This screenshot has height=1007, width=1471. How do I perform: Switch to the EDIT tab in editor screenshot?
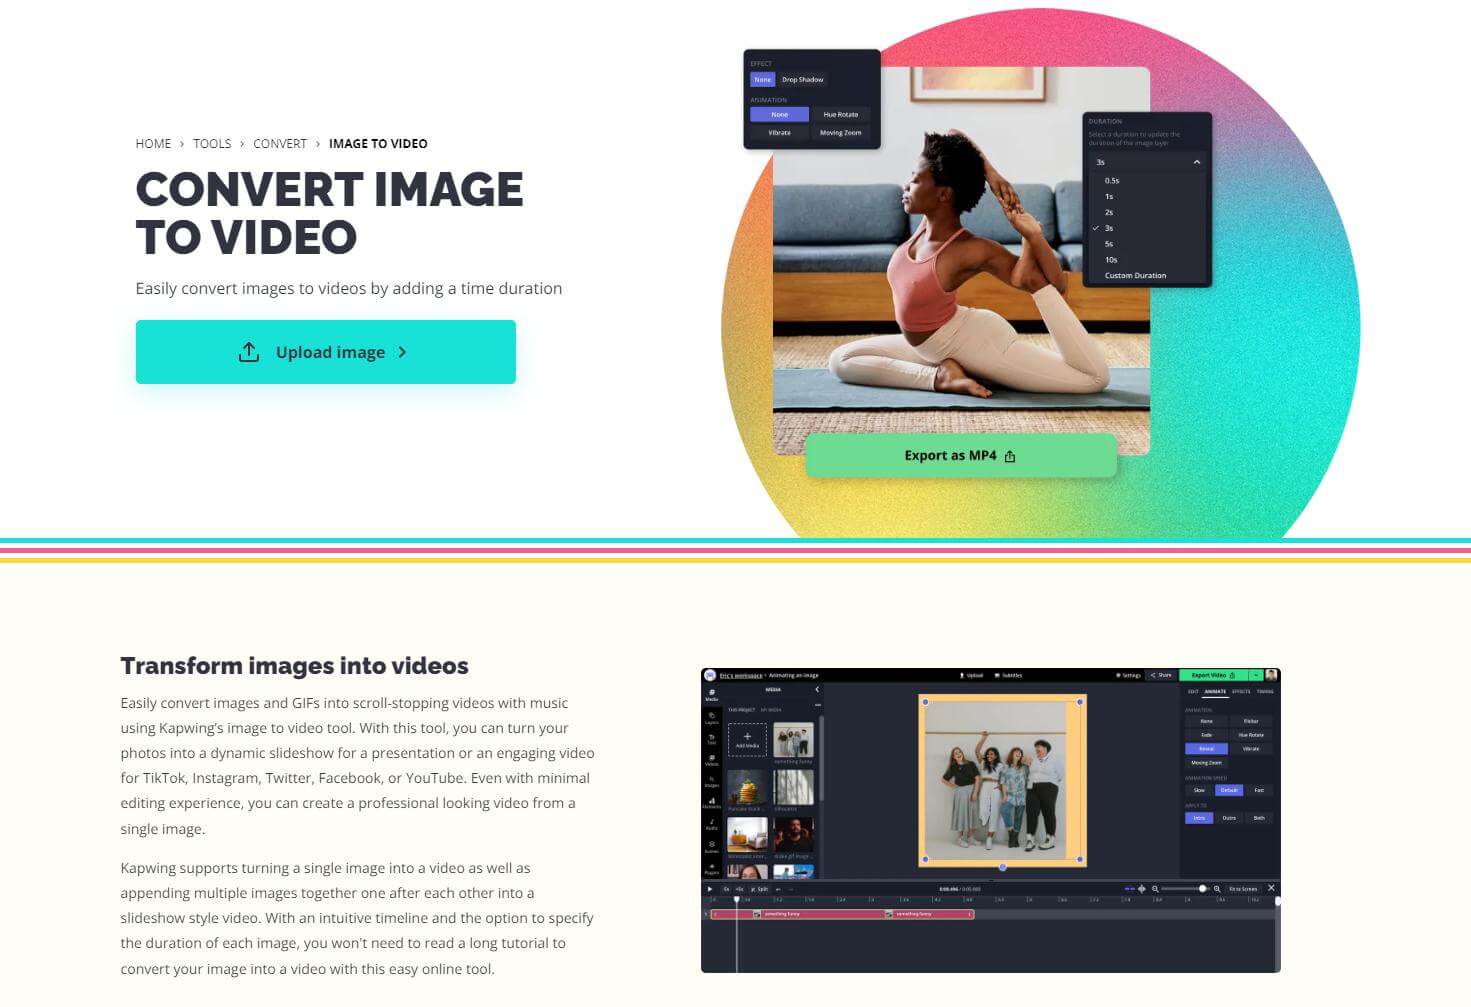[1193, 692]
